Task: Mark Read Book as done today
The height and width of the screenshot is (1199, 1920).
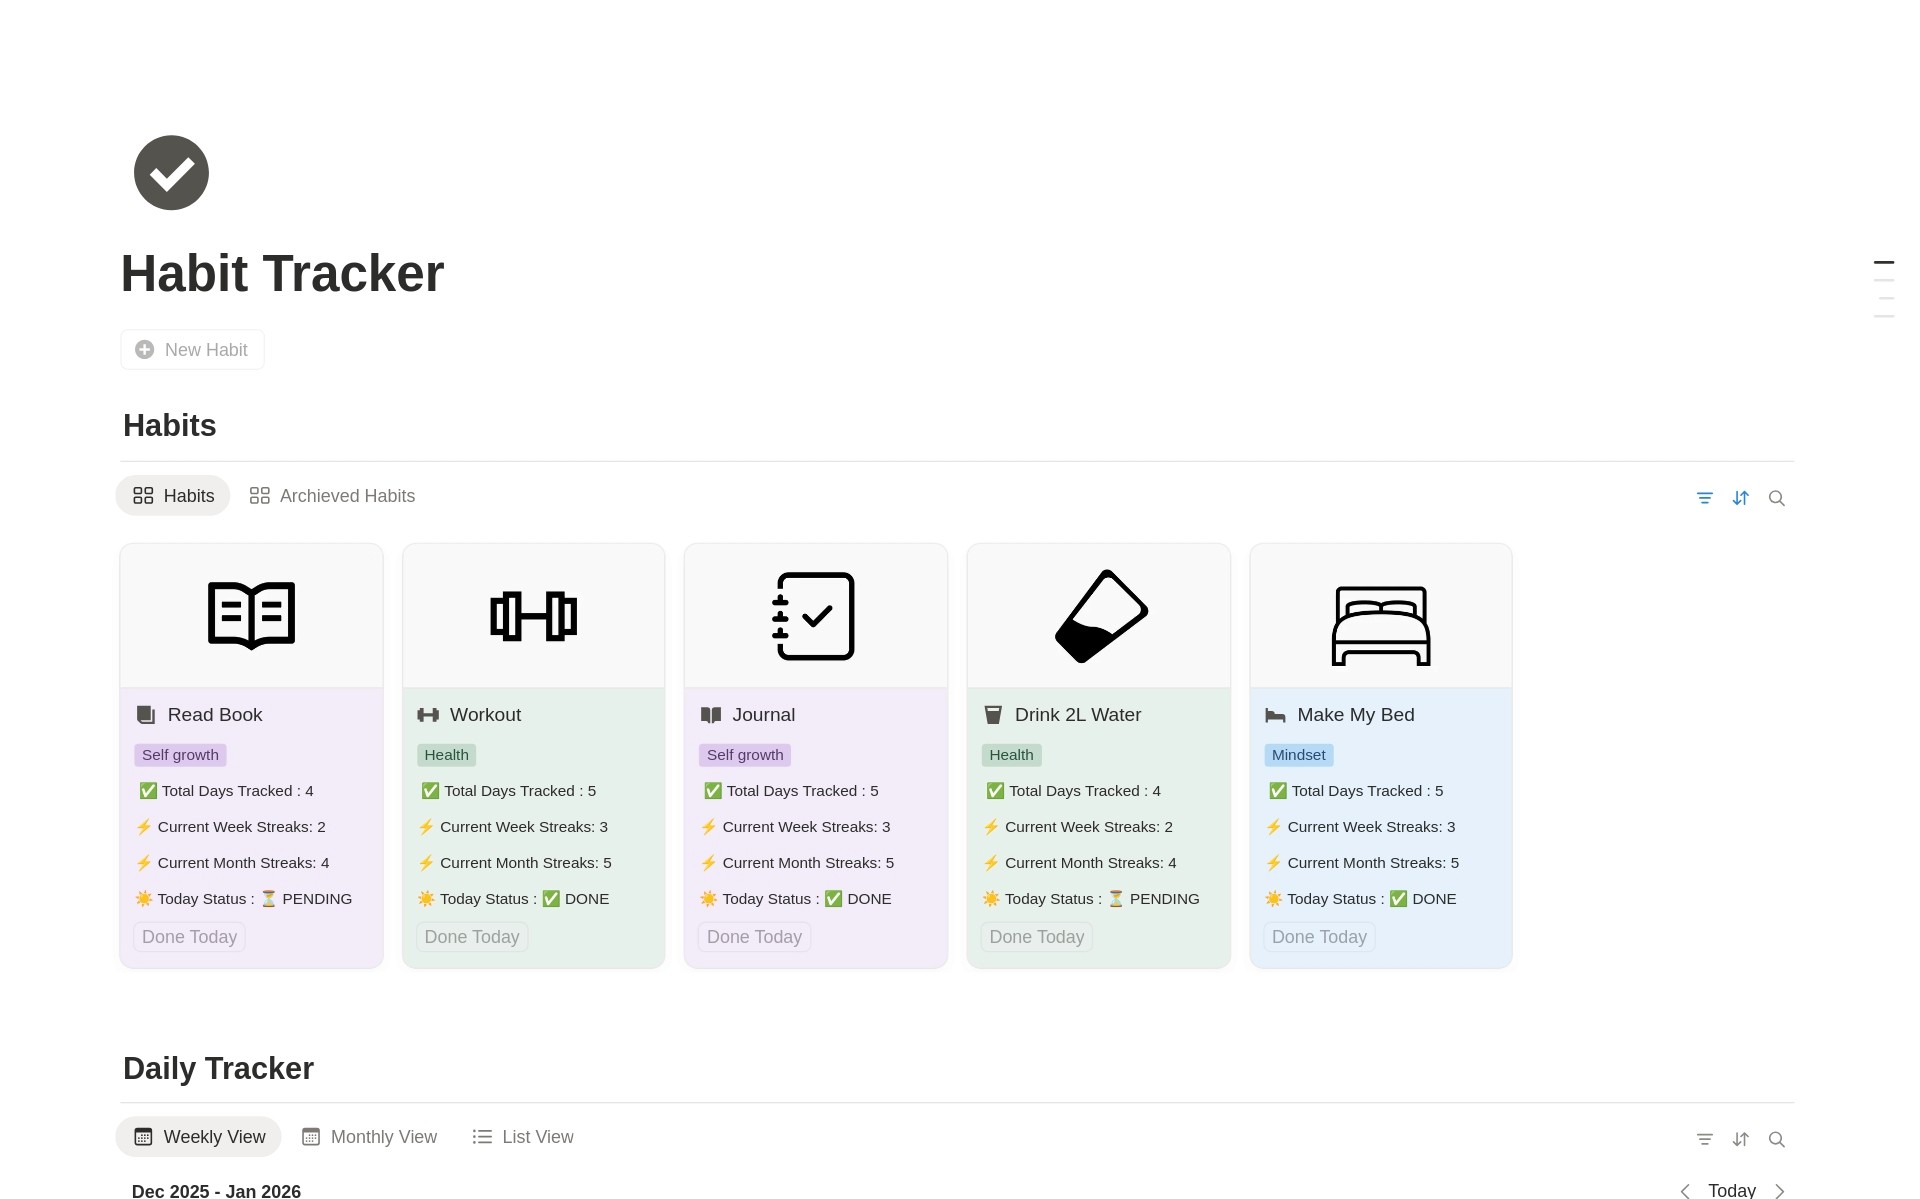Action: pyautogui.click(x=188, y=936)
